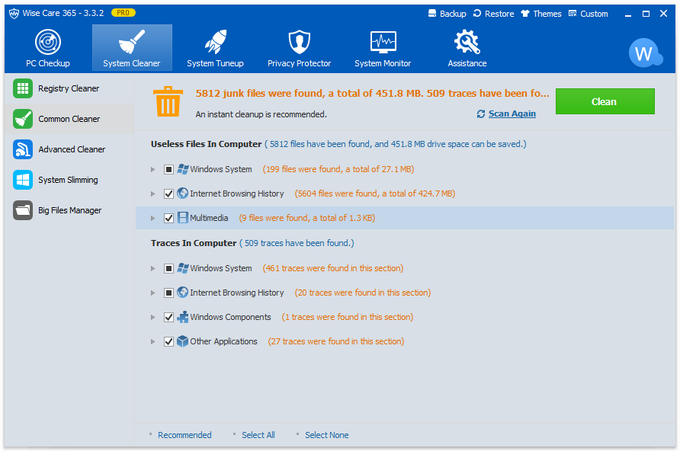Click the W user avatar icon

coord(644,53)
